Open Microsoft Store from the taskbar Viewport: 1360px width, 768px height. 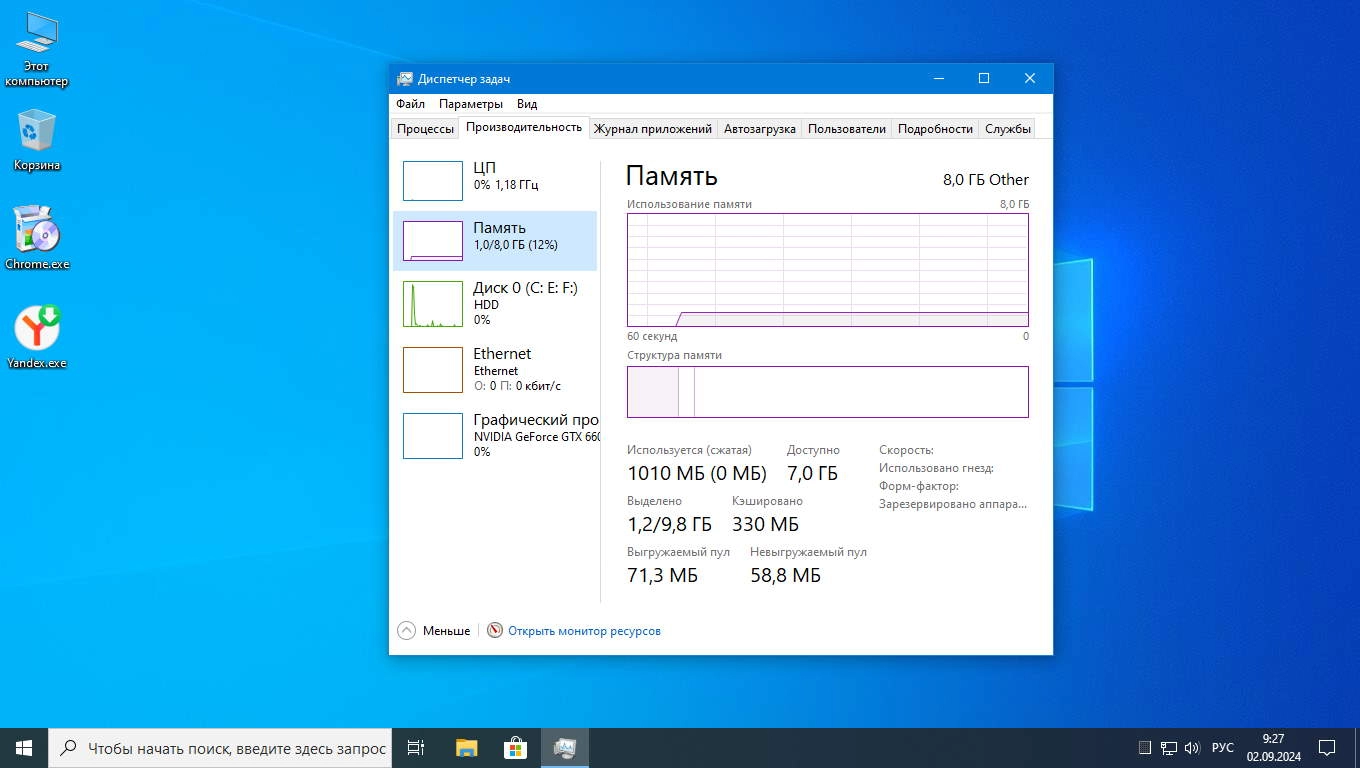pos(515,748)
